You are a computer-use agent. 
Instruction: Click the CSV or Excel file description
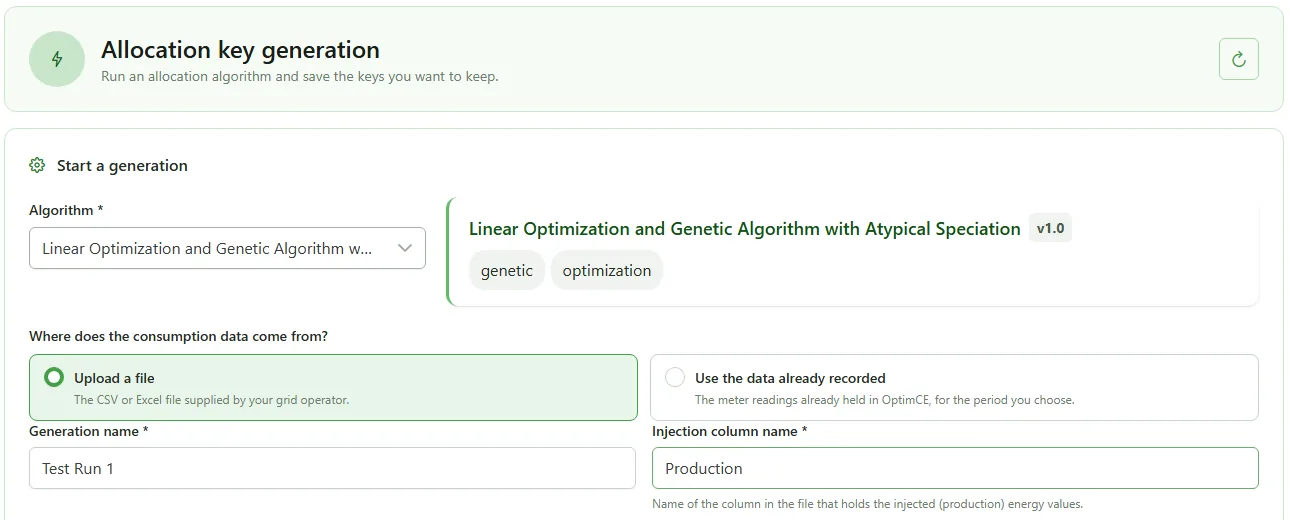pyautogui.click(x=212, y=400)
